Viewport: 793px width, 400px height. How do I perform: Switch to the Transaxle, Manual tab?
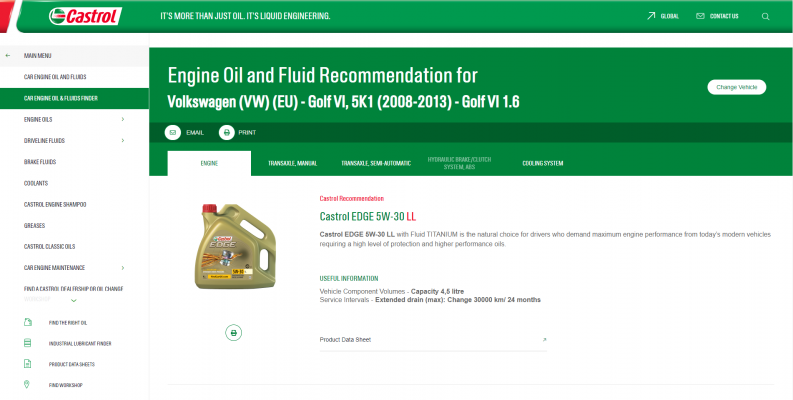292,163
